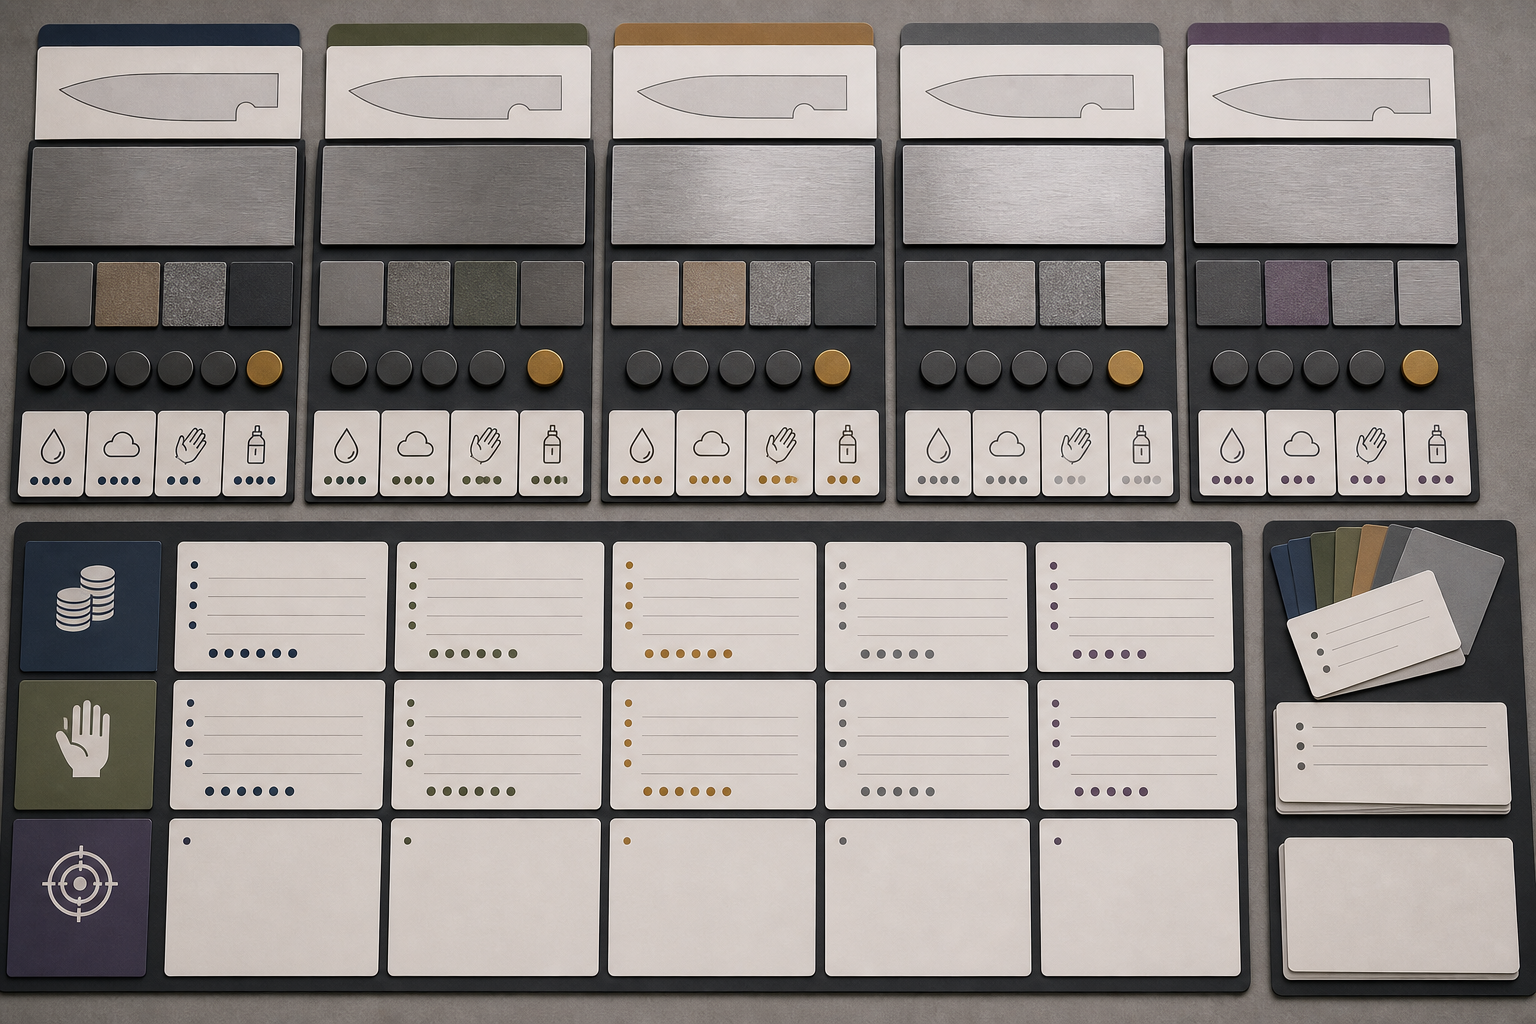Open the purple-dotted card in olive hand row

1137,745
